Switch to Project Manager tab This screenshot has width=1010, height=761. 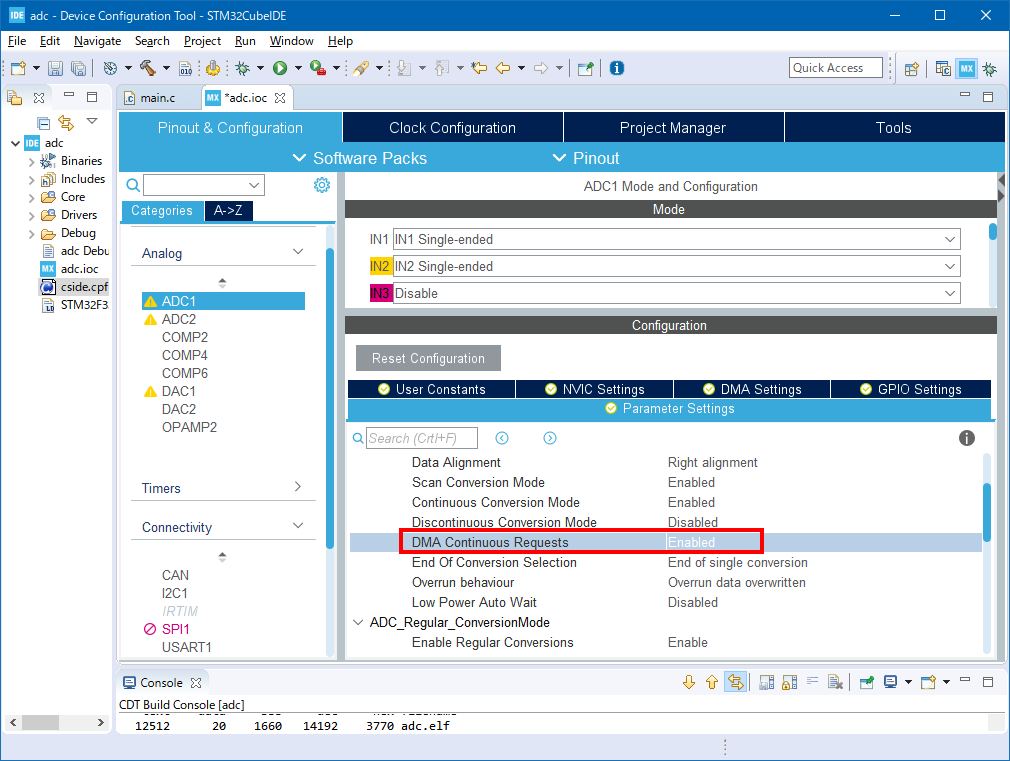coord(672,128)
